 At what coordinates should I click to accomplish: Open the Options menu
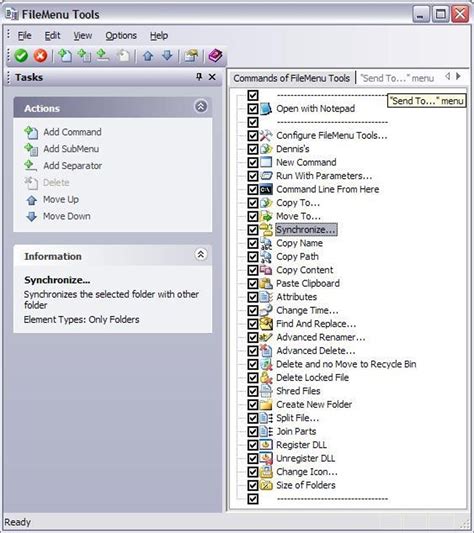pos(121,35)
